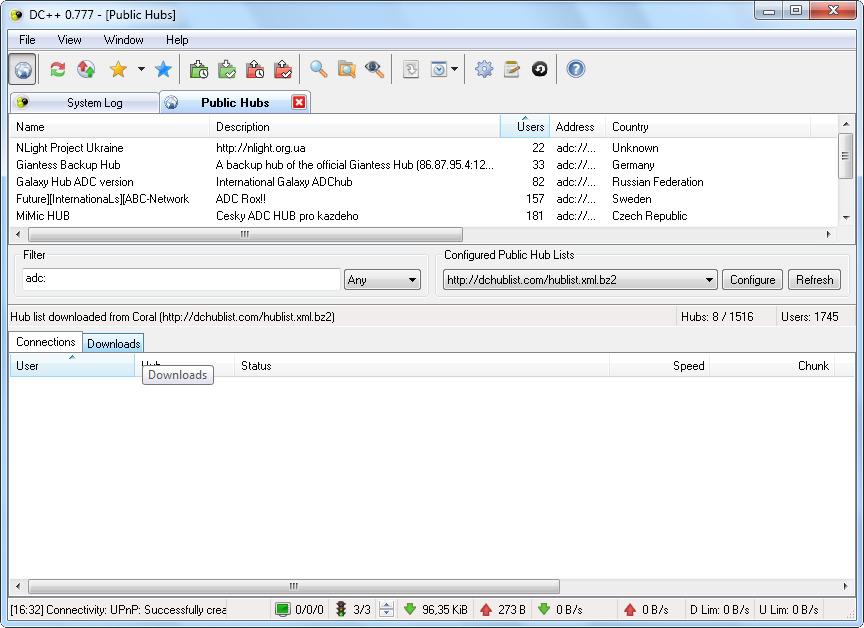Open Finished Downloads green checkmark-folder icon
Viewport: 864px width, 628px height.
tap(226, 69)
